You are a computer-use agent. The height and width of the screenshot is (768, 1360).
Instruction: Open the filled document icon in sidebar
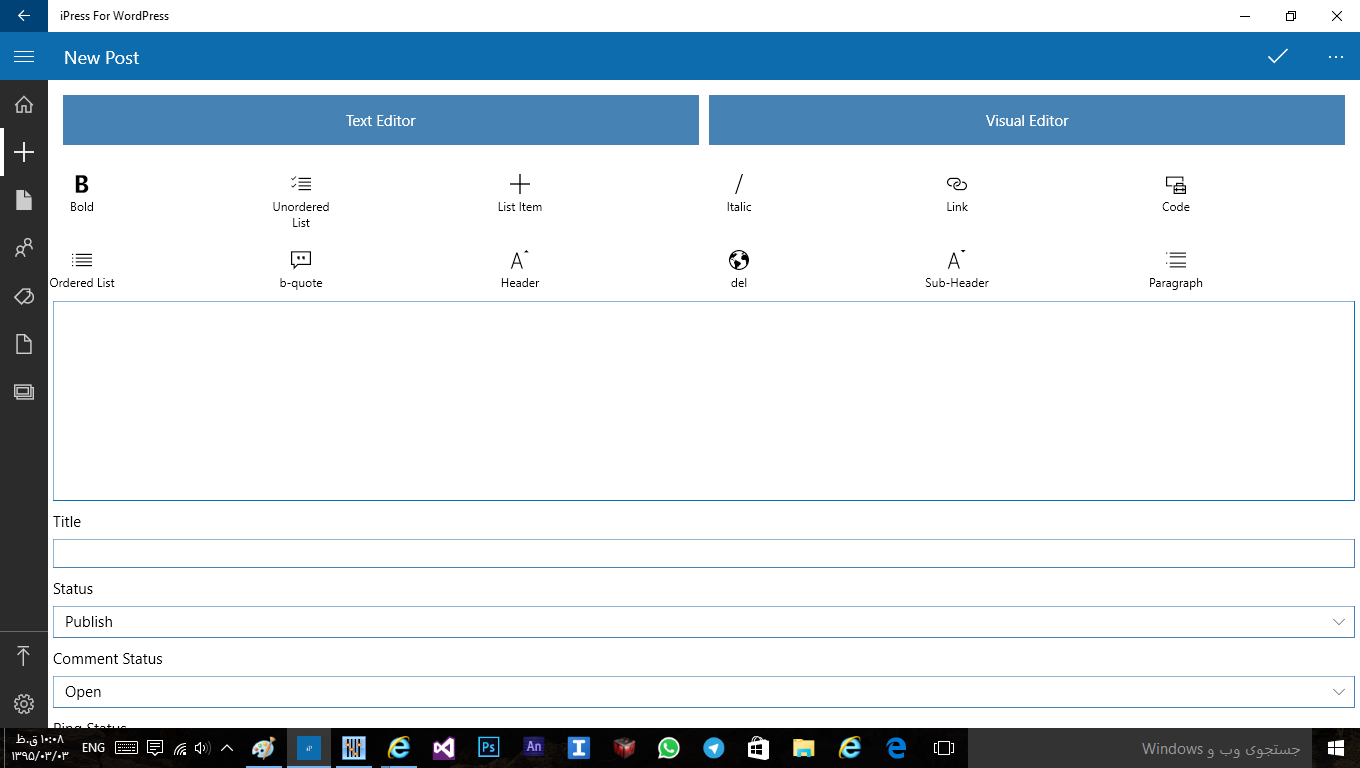(x=24, y=200)
